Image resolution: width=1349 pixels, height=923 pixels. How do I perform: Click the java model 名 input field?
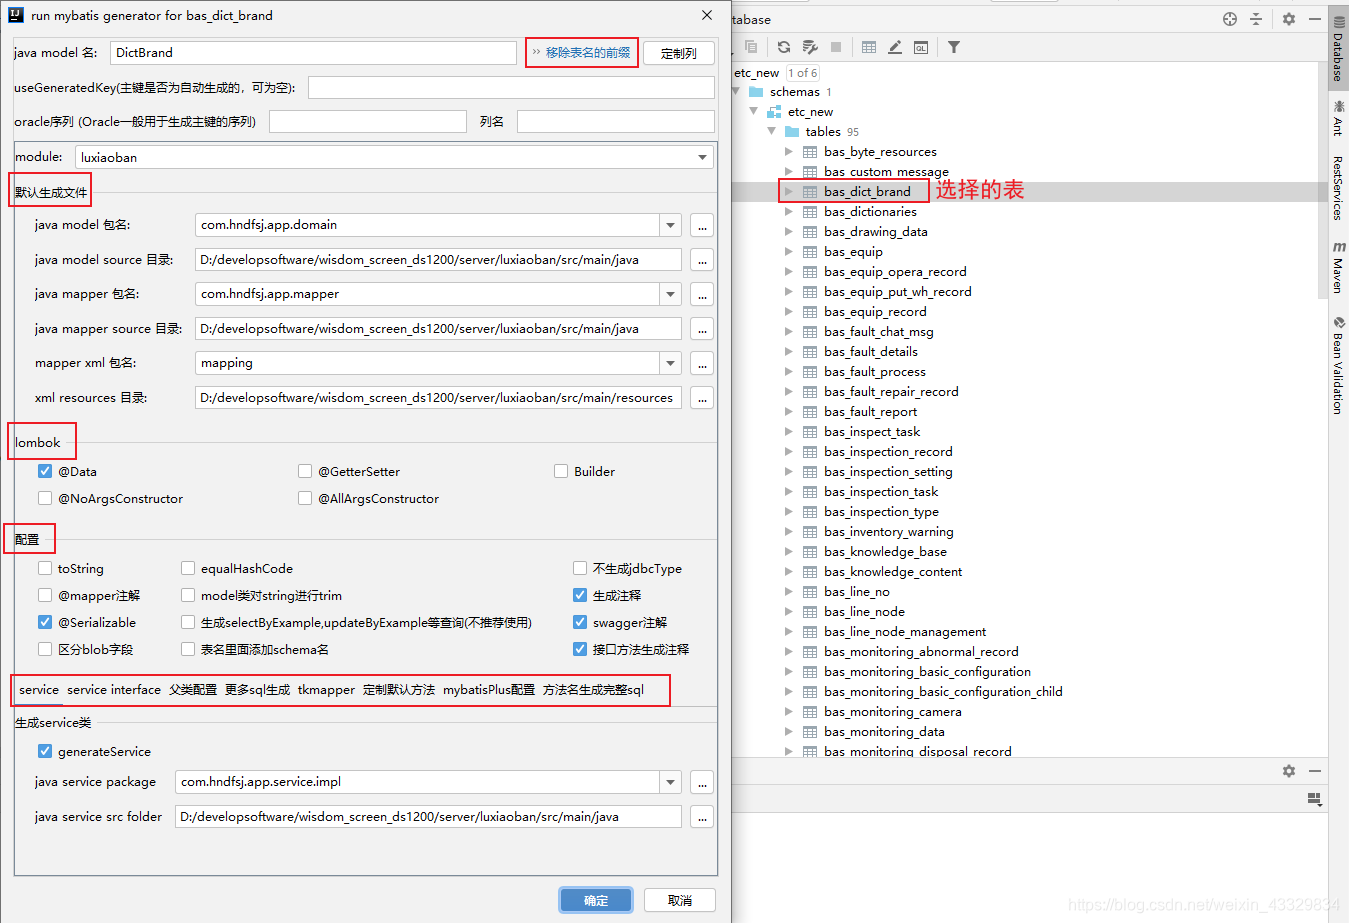pos(313,53)
